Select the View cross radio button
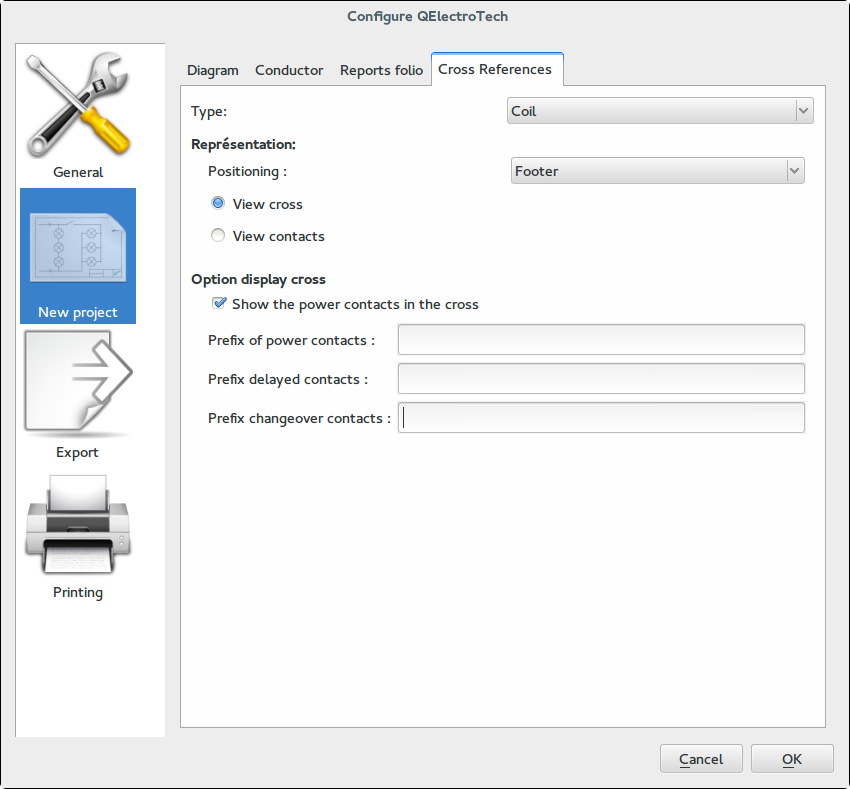 point(218,203)
